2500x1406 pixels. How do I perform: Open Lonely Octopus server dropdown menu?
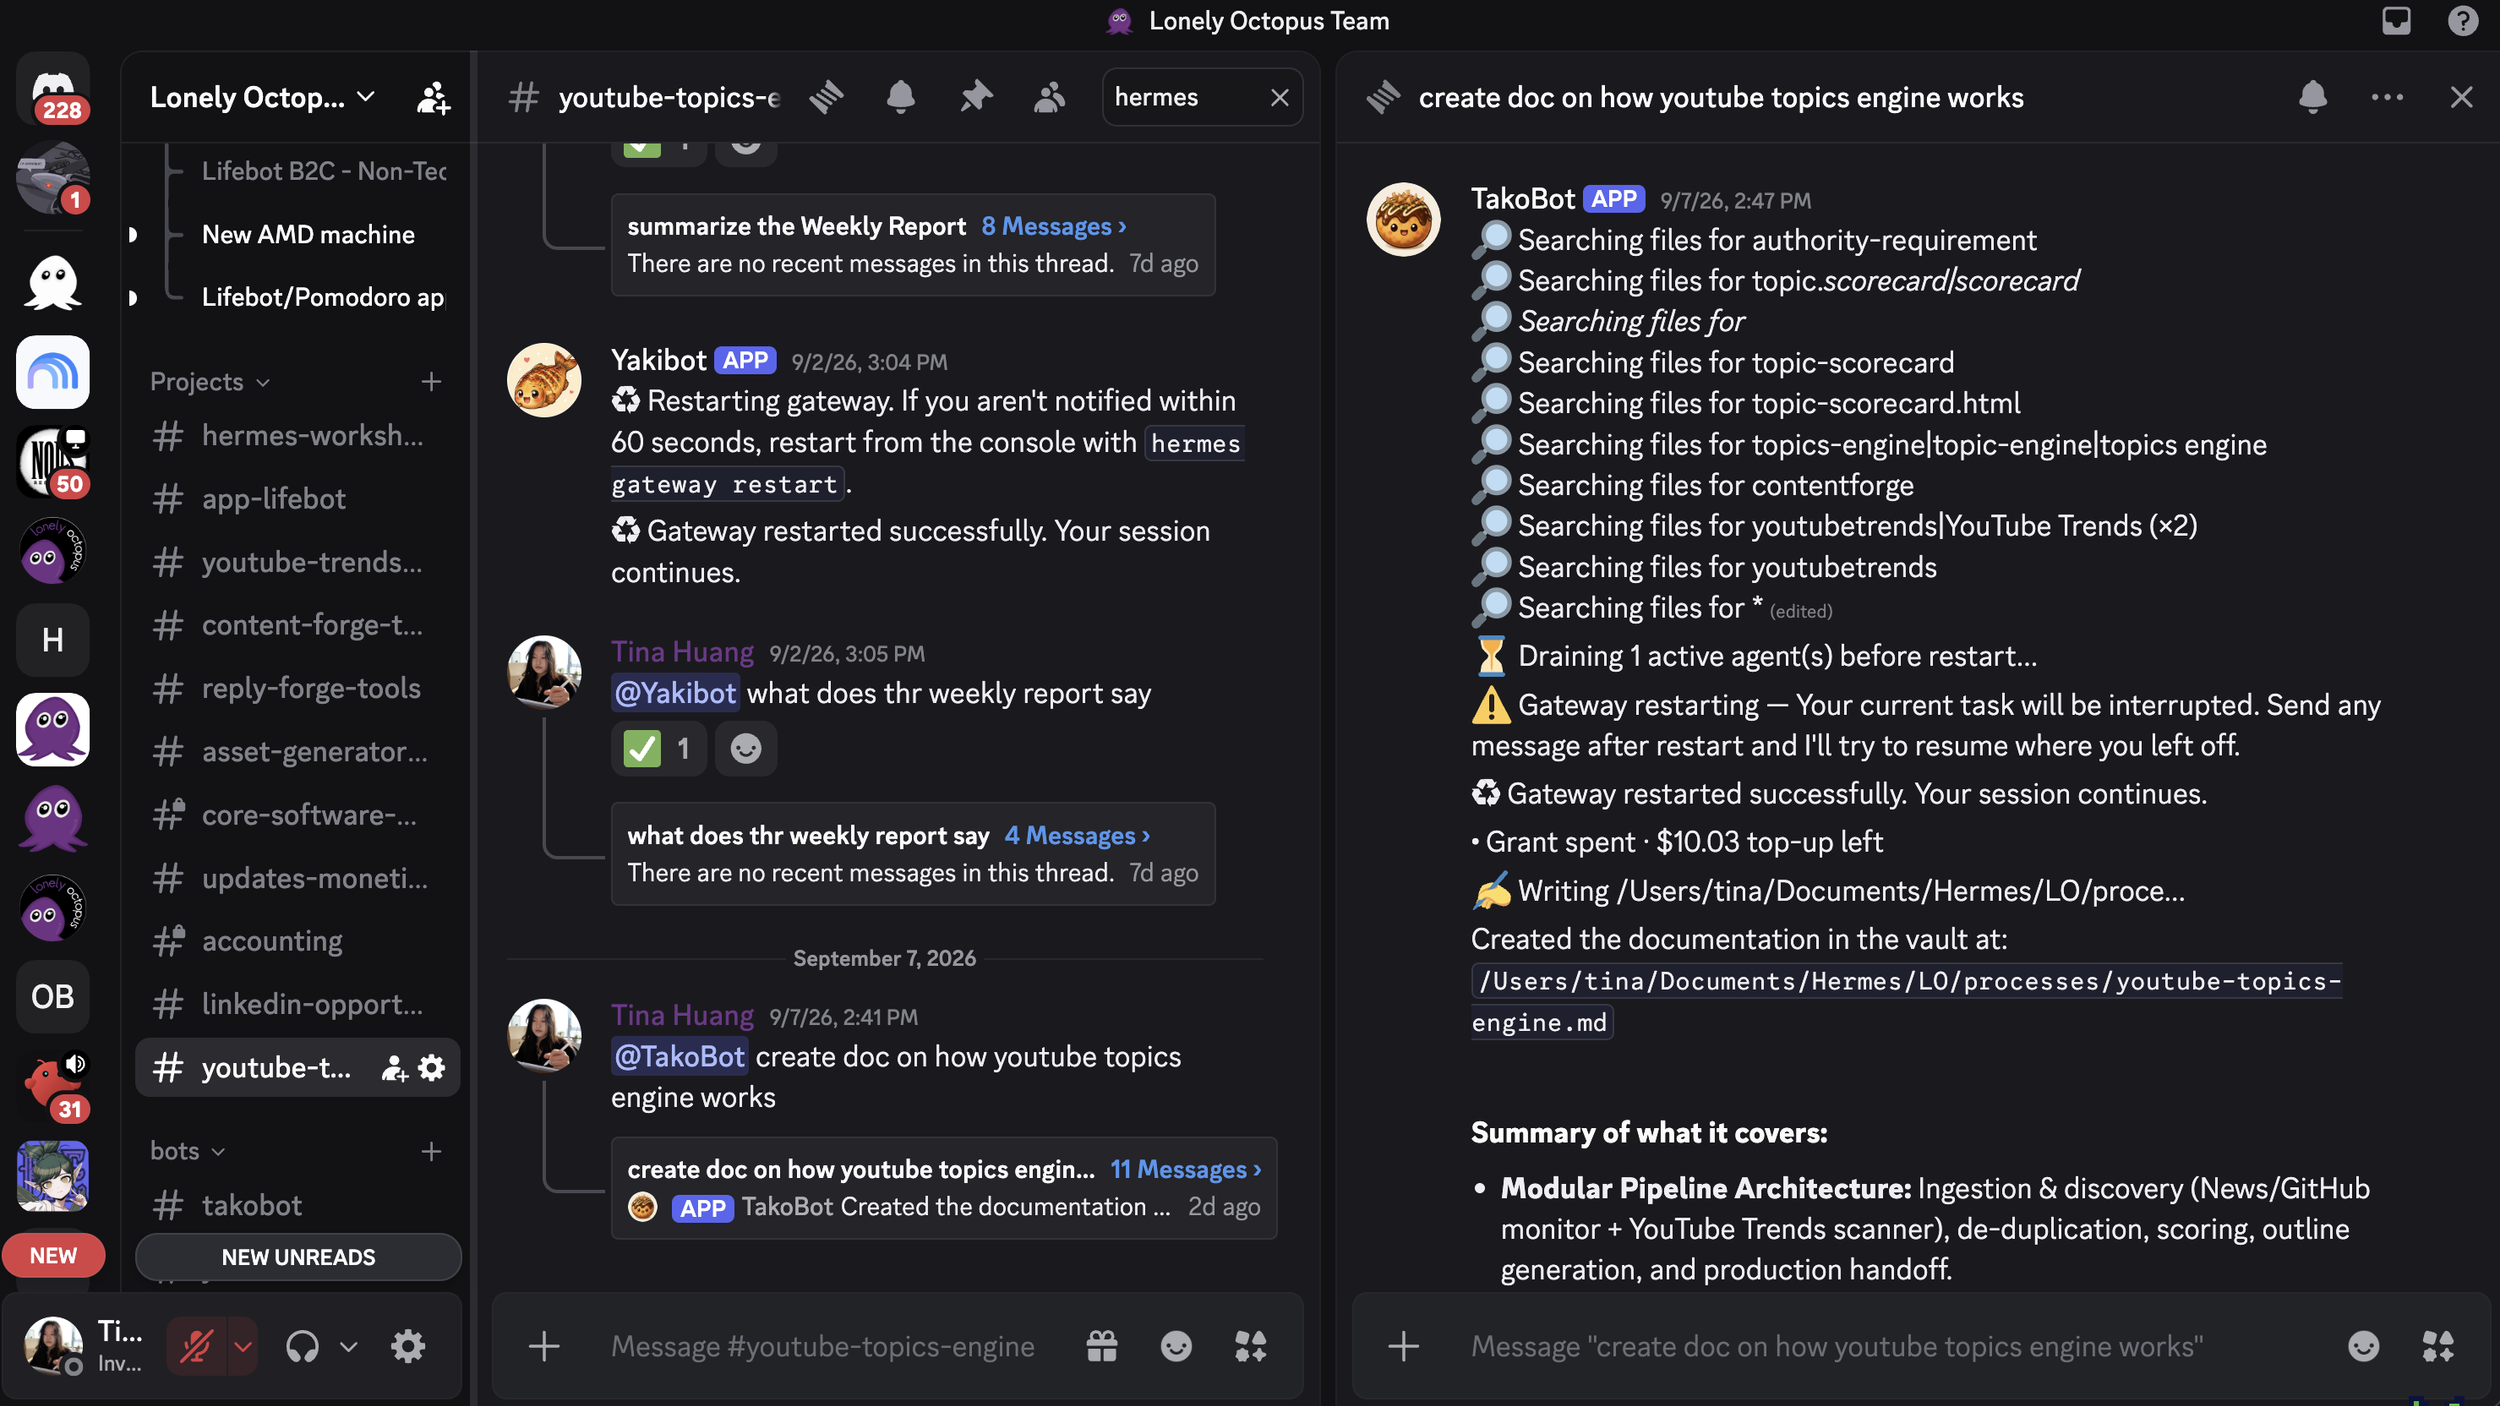click(263, 97)
